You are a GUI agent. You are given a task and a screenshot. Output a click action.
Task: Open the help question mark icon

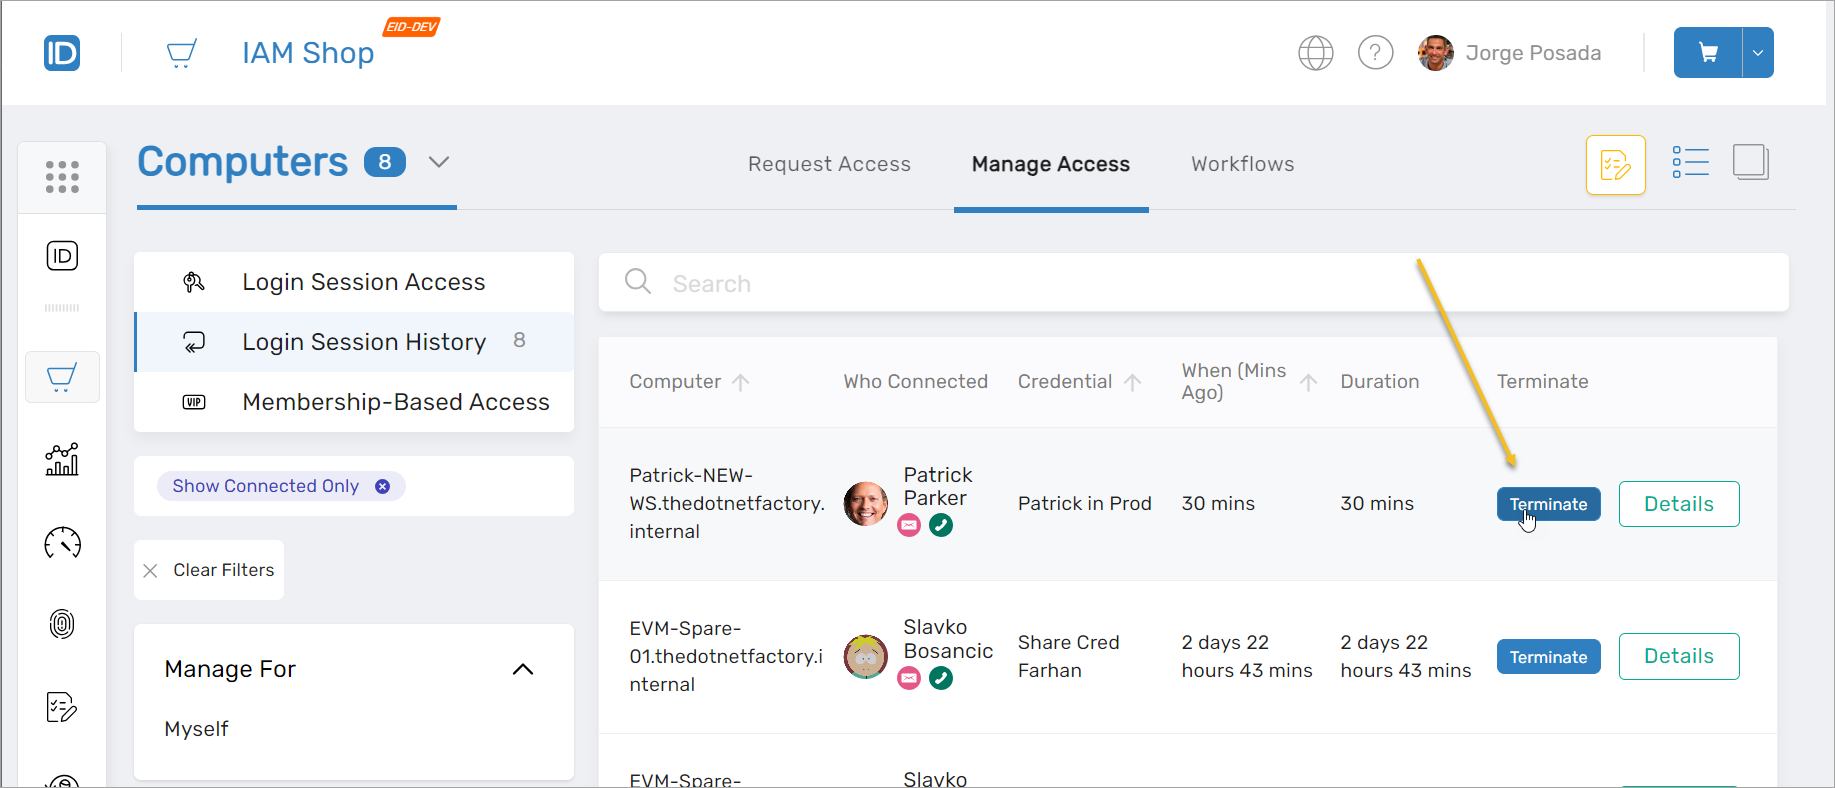click(1375, 53)
